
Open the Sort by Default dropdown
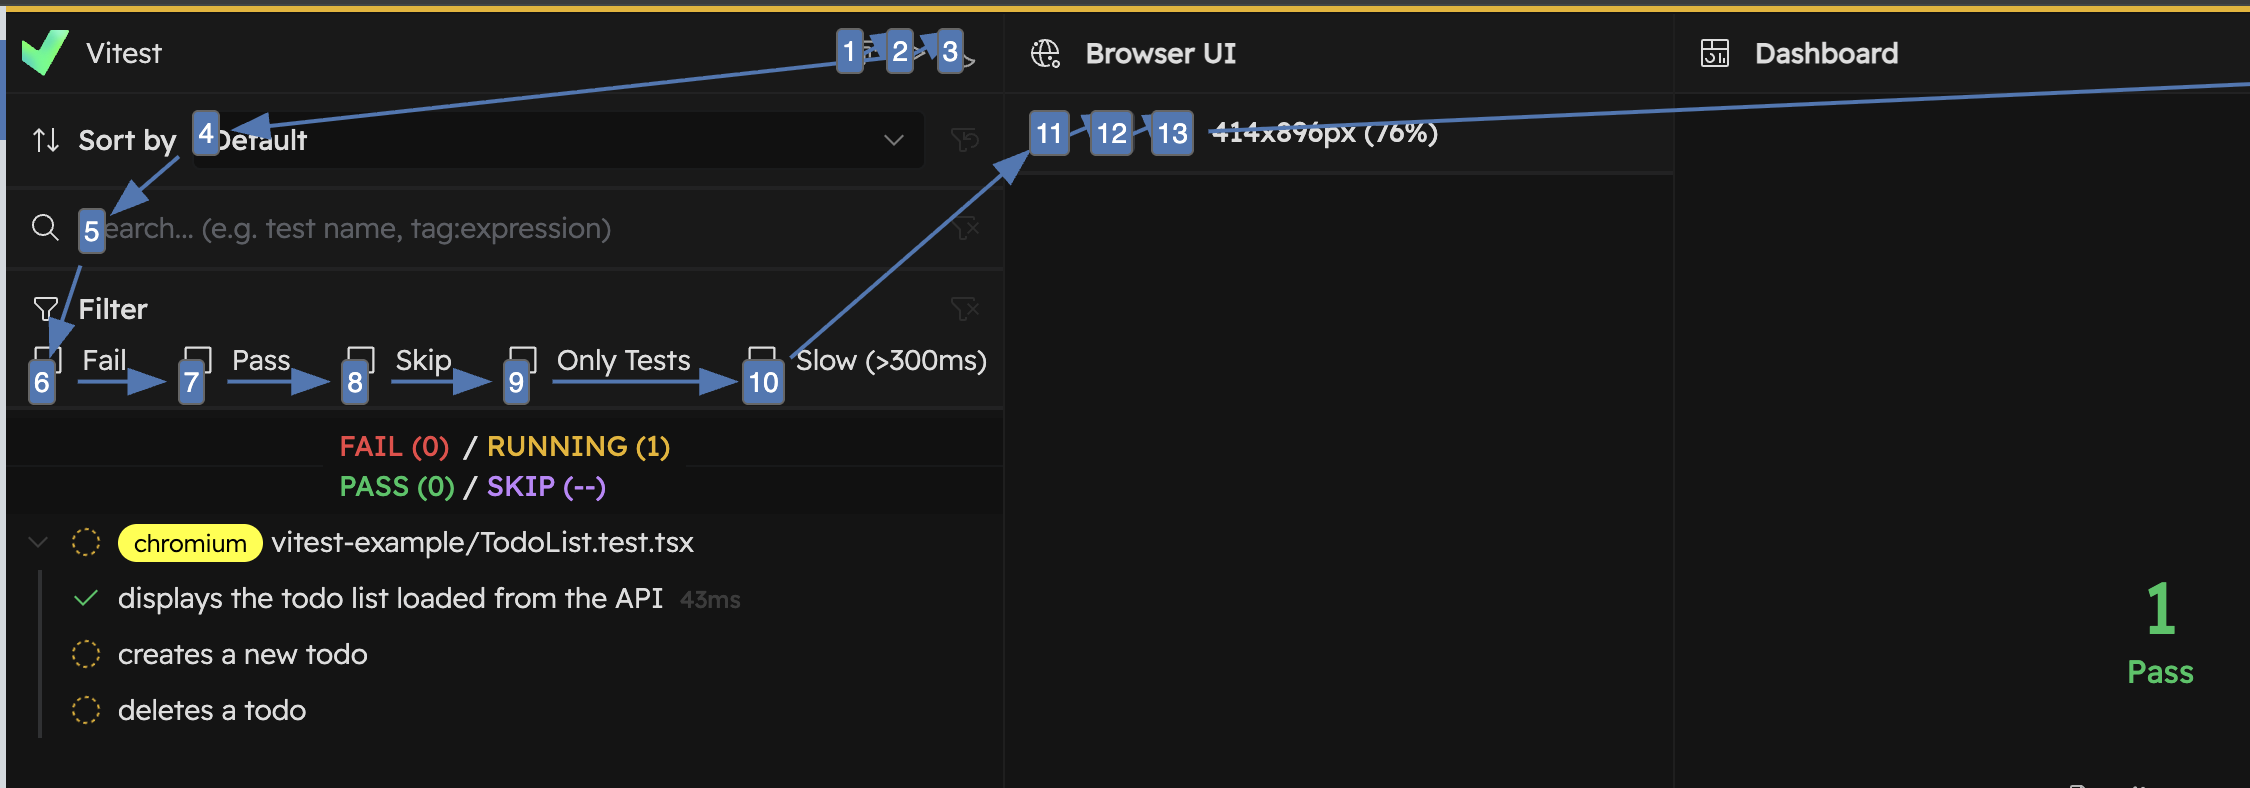click(x=558, y=140)
